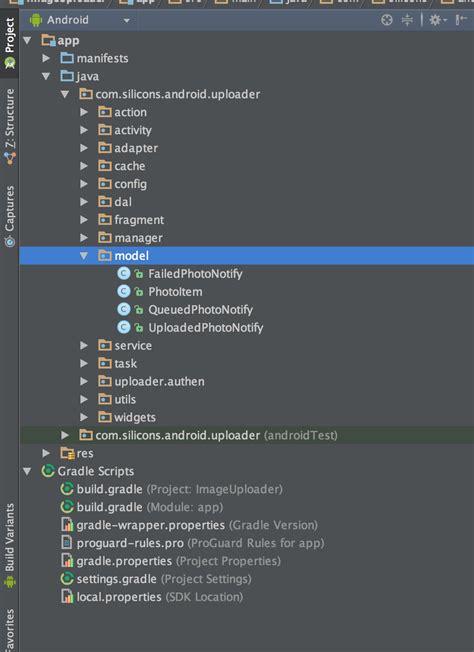Collapse the Gradle Scripts node

(27, 471)
